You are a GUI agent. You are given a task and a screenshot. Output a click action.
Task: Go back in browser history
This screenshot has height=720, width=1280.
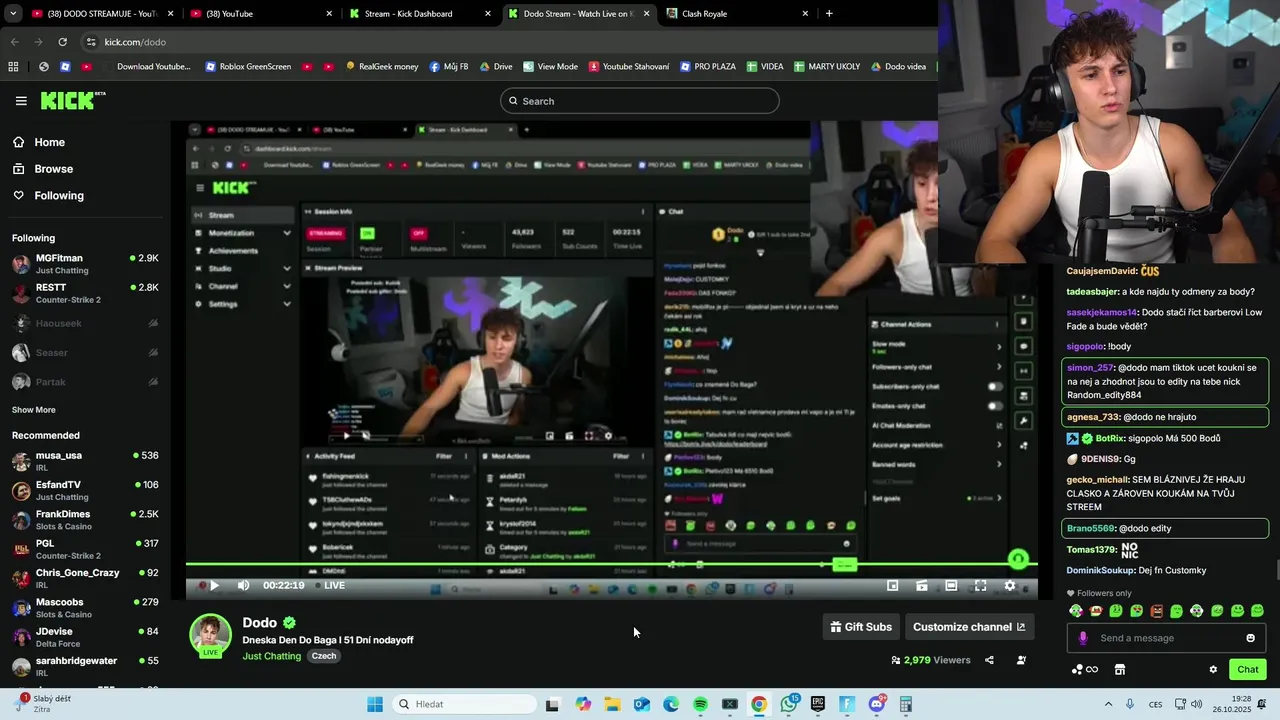click(x=14, y=42)
